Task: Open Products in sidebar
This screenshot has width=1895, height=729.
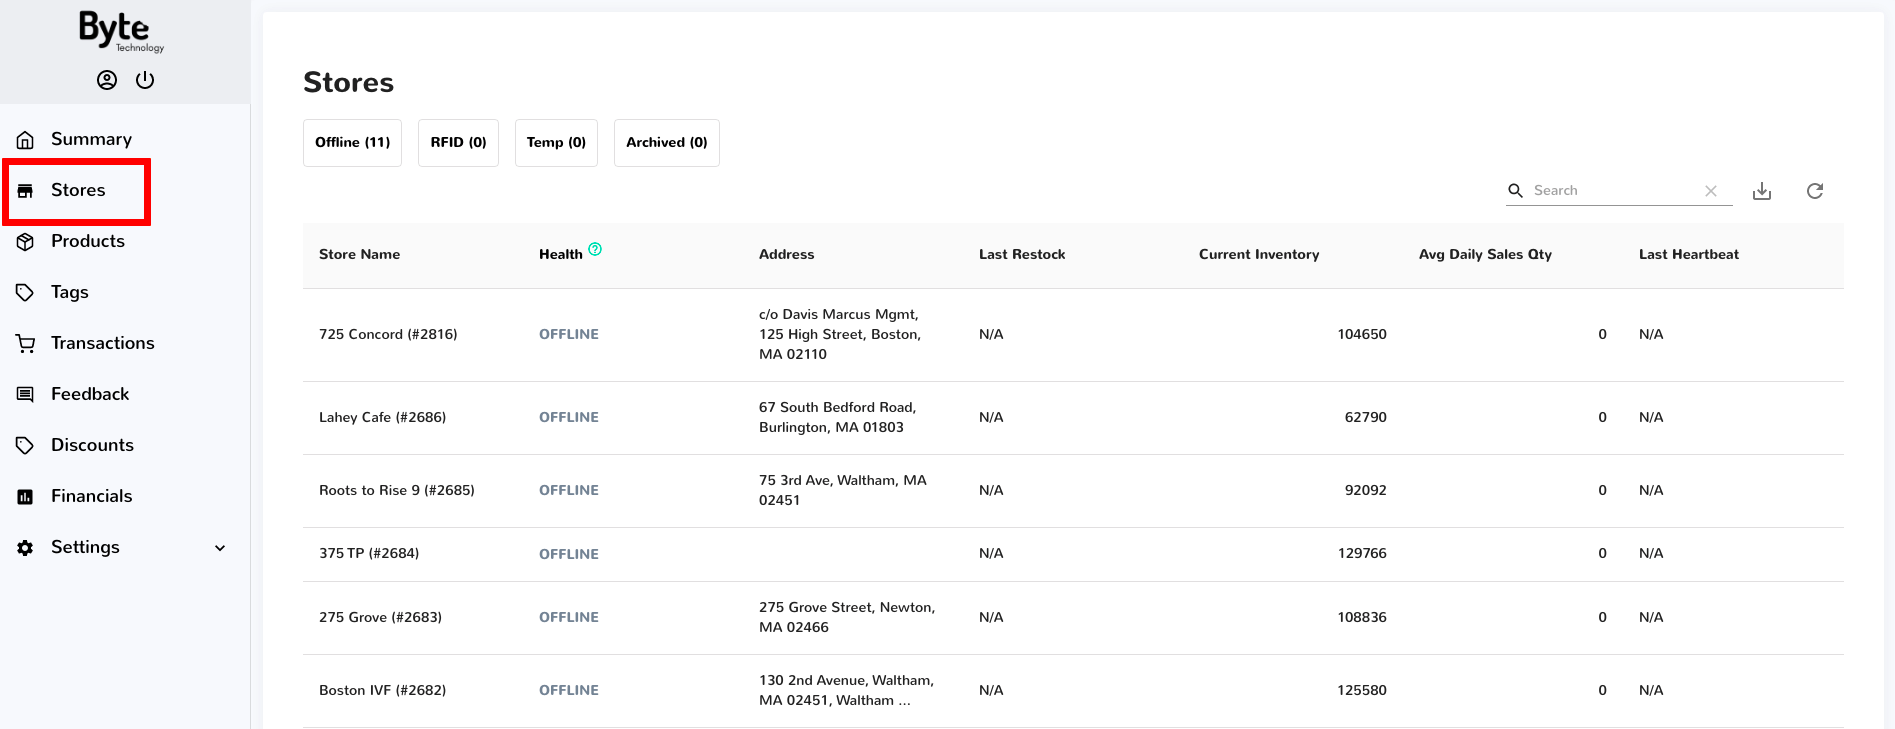Action: coord(88,241)
